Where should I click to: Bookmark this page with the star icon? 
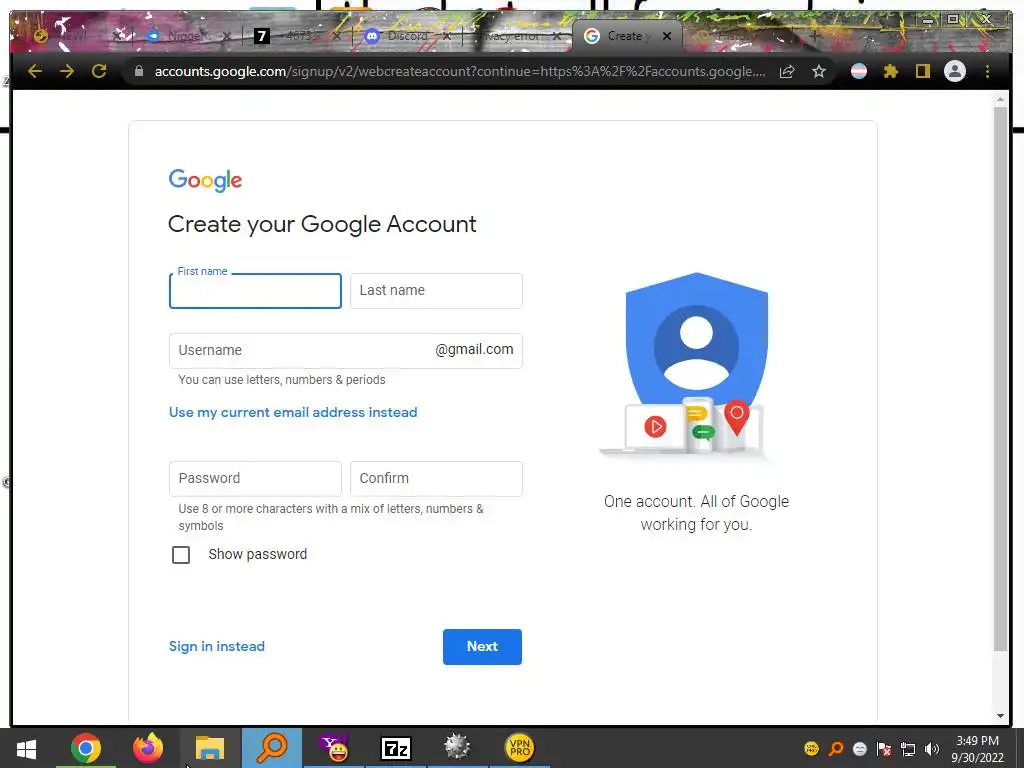tap(819, 71)
